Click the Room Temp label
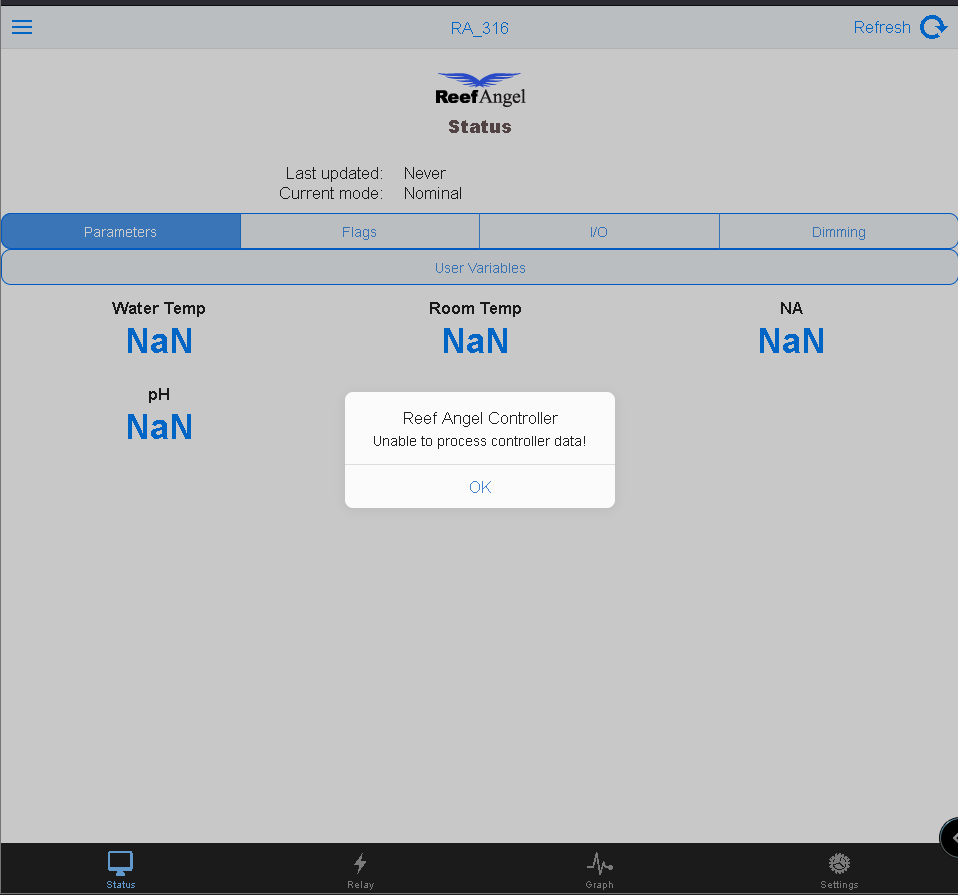Viewport: 958px width, 895px height. [475, 308]
